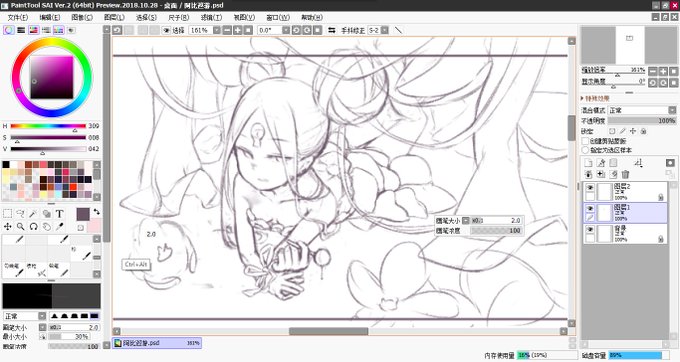Pick the red swatch in palette
The height and width of the screenshot is (362, 680).
coord(72,187)
